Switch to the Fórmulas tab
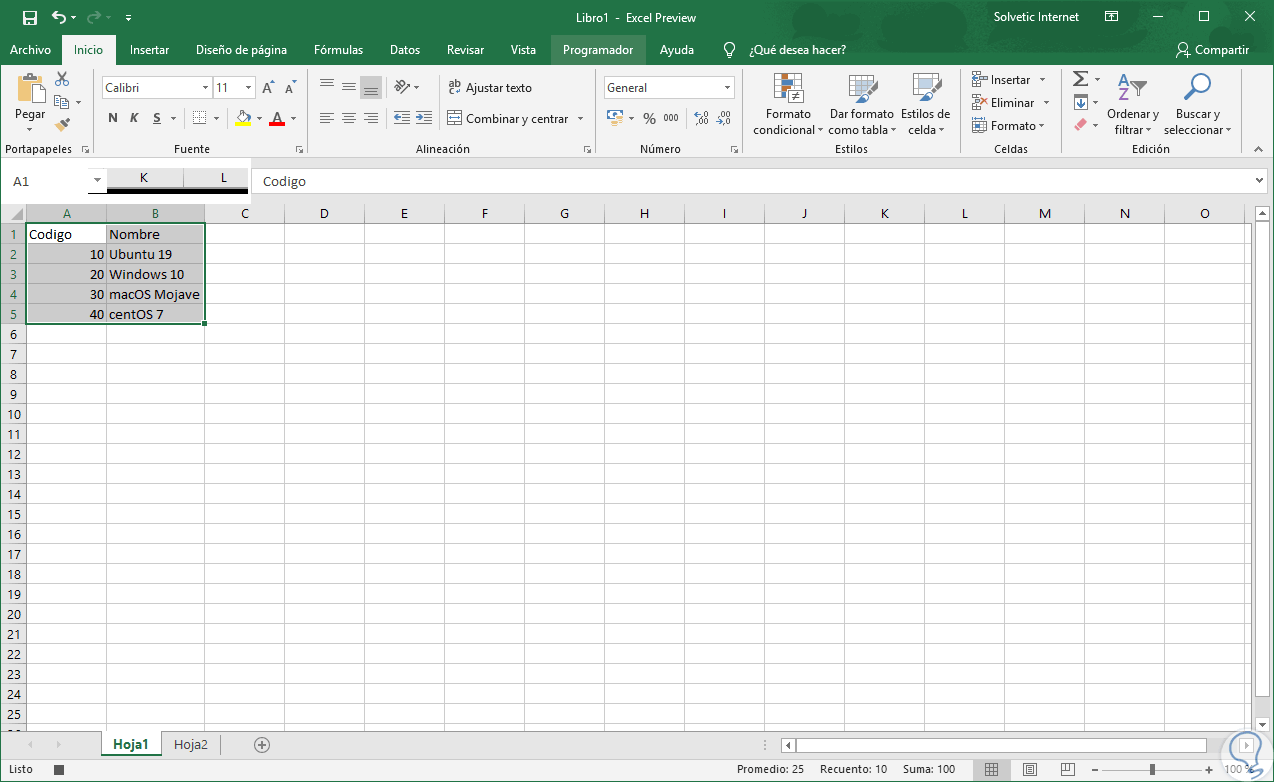The width and height of the screenshot is (1274, 782). (338, 50)
